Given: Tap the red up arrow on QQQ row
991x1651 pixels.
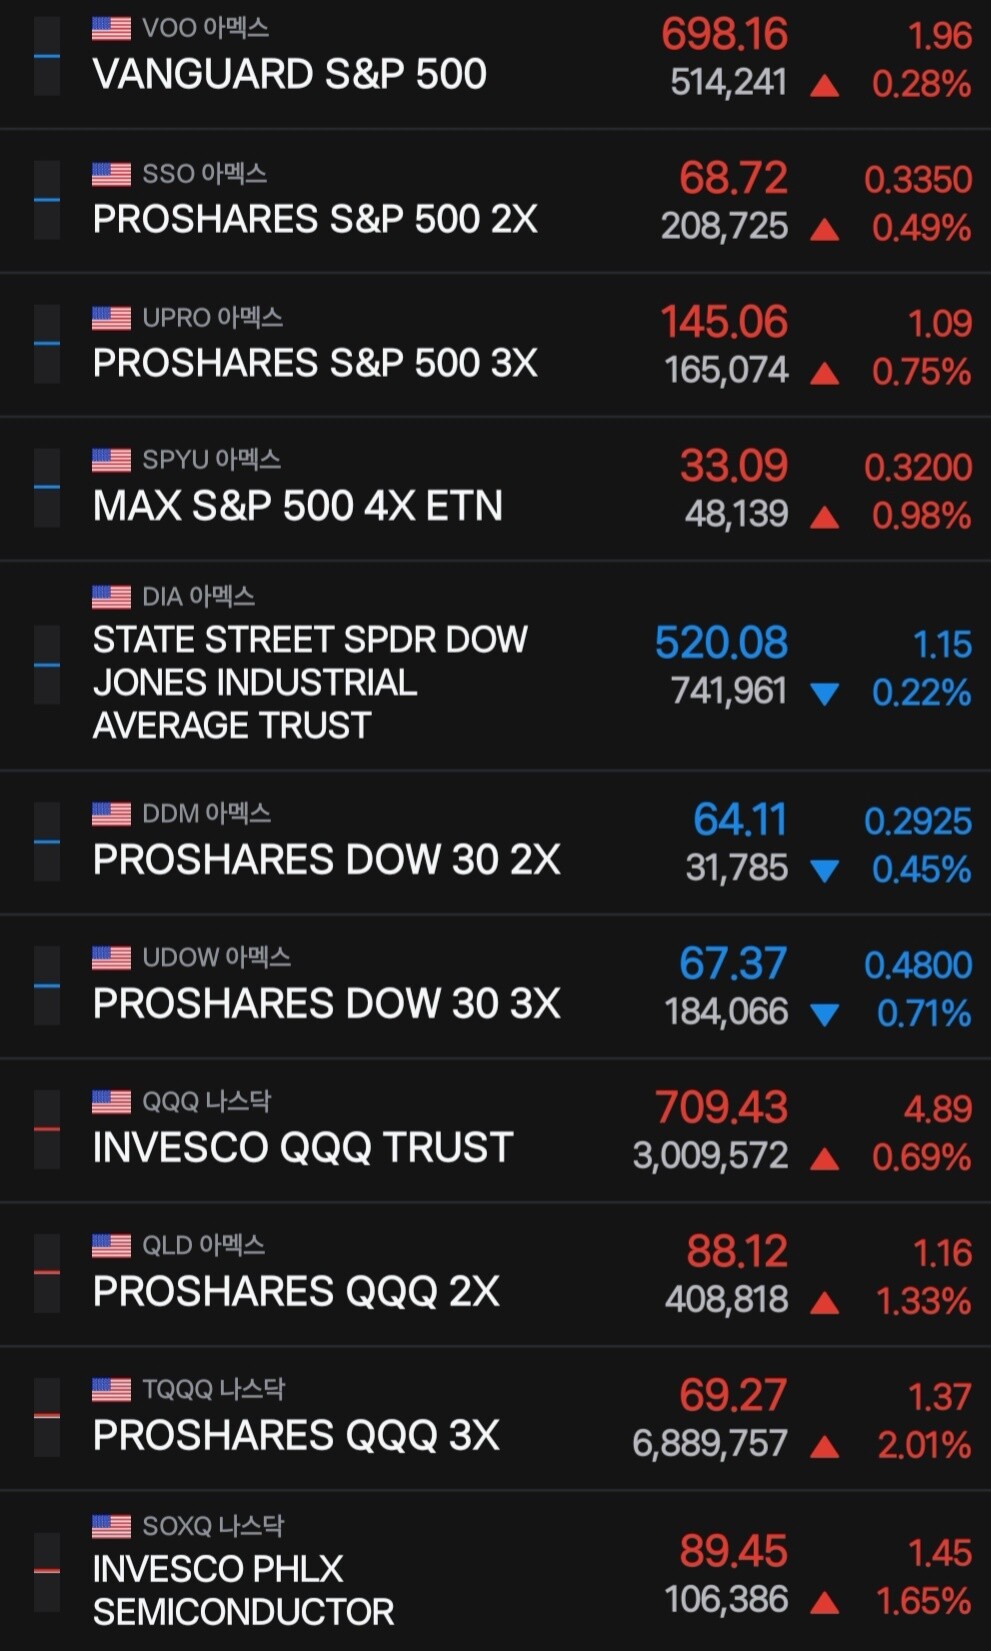Looking at the screenshot, I should pos(824,1159).
